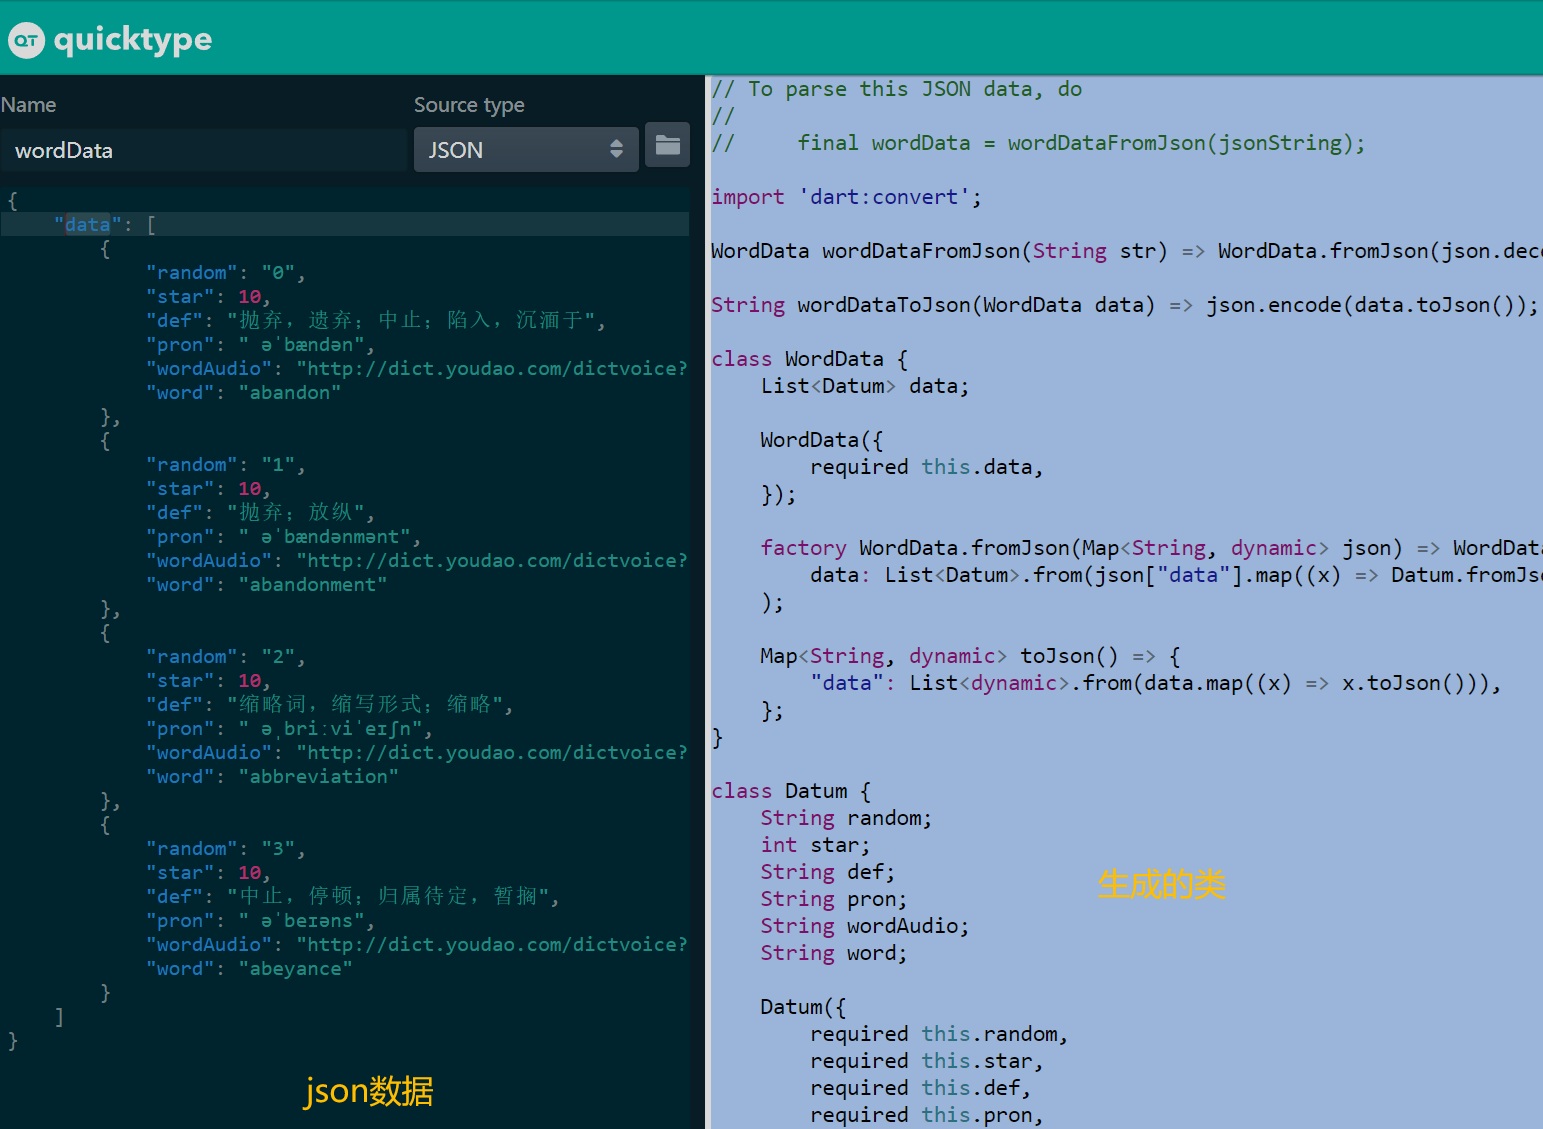
Task: Click the "String wordAudio;" declaration
Action: (865, 926)
